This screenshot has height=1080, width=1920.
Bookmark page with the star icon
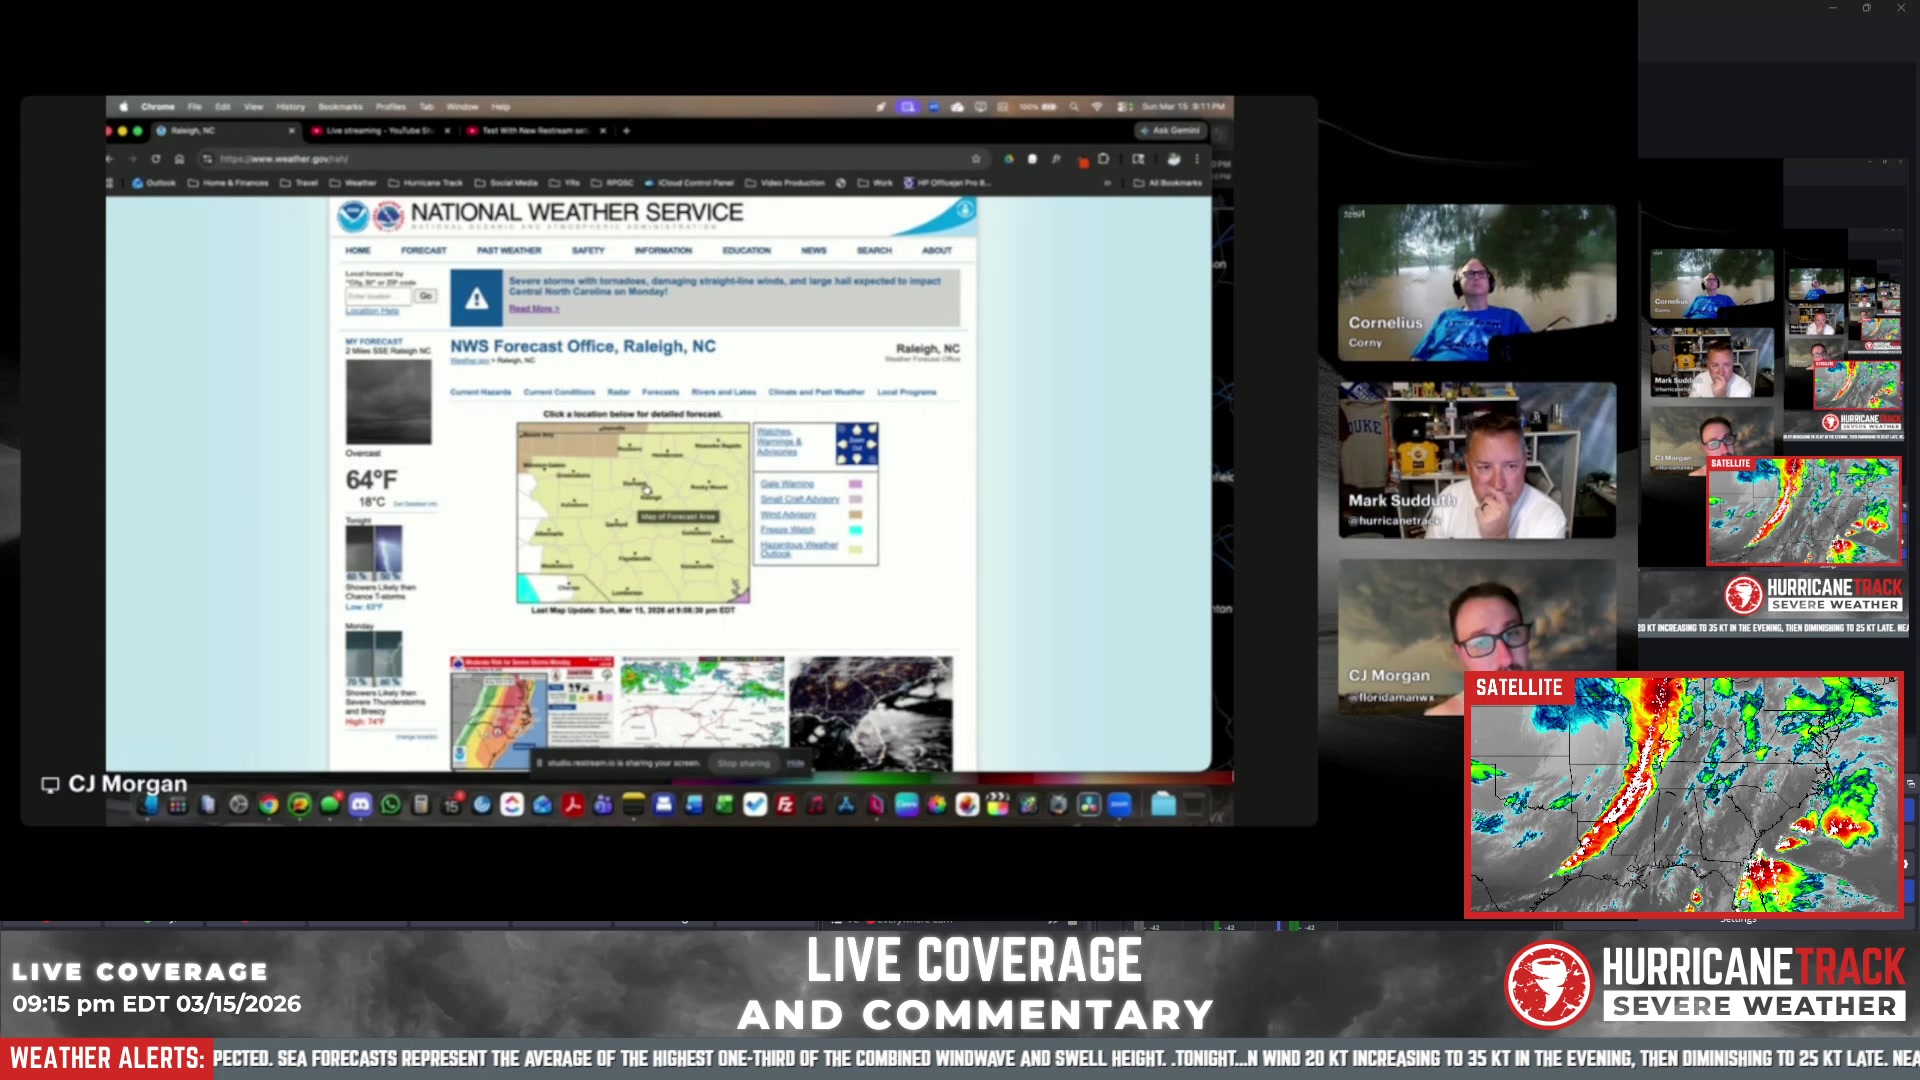(x=976, y=159)
